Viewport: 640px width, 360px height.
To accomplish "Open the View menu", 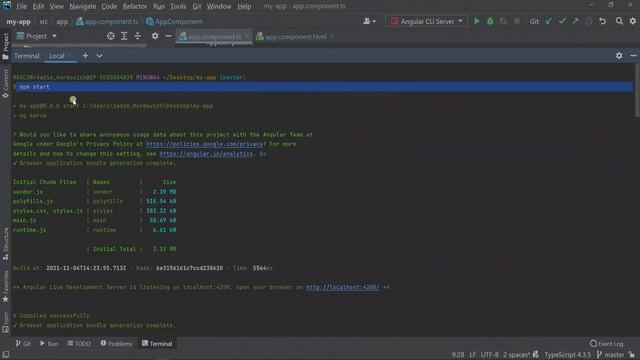I will coord(57,7).
